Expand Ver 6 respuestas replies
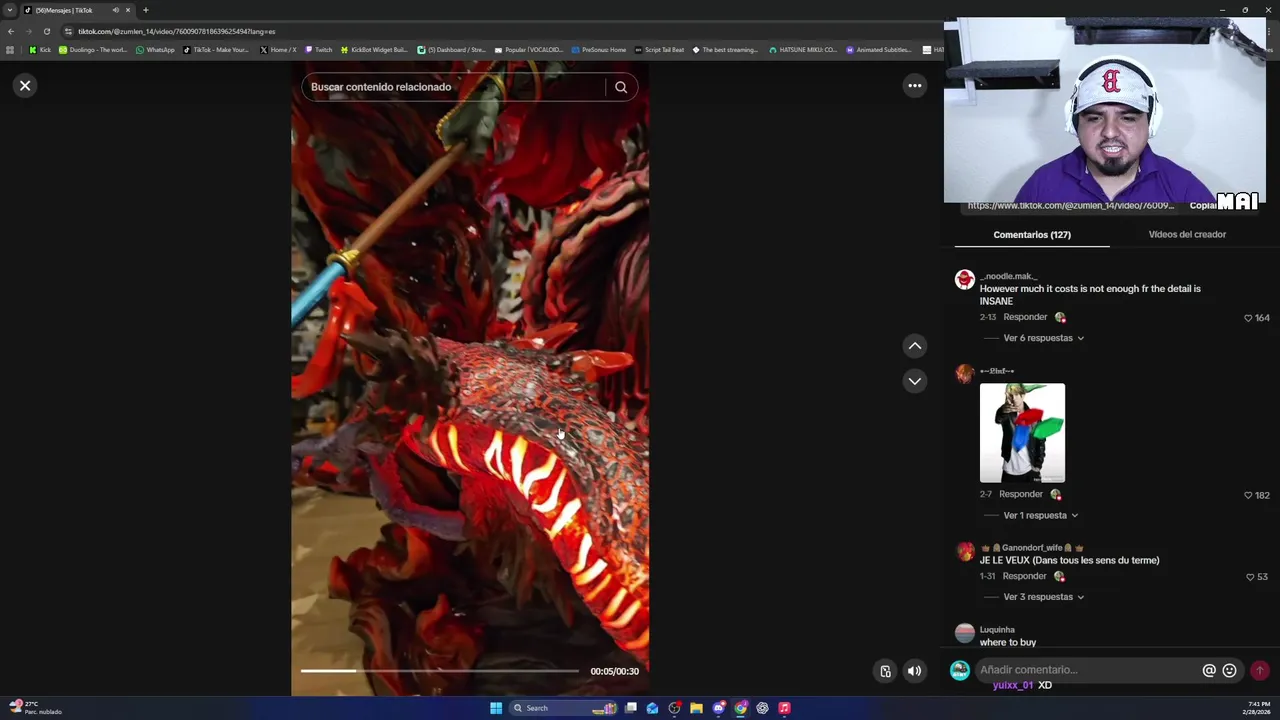The height and width of the screenshot is (720, 1280). (x=1044, y=338)
